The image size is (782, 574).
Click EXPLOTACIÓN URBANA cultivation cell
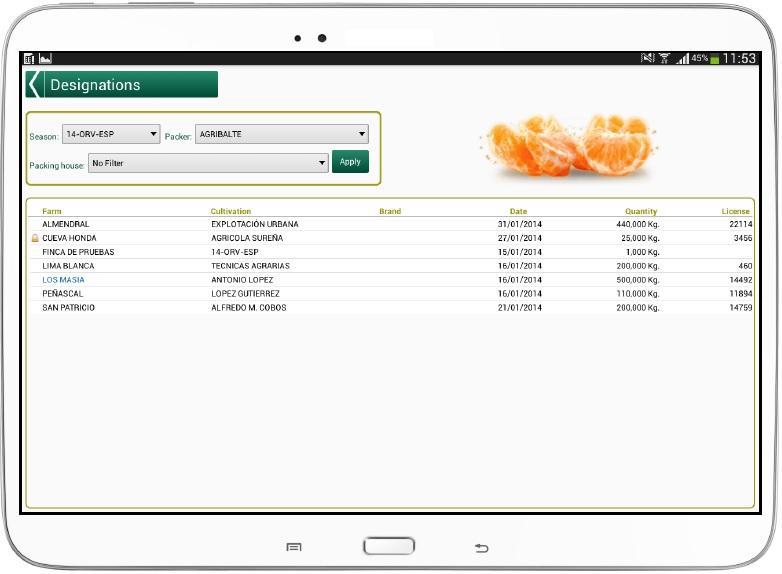click(x=255, y=224)
